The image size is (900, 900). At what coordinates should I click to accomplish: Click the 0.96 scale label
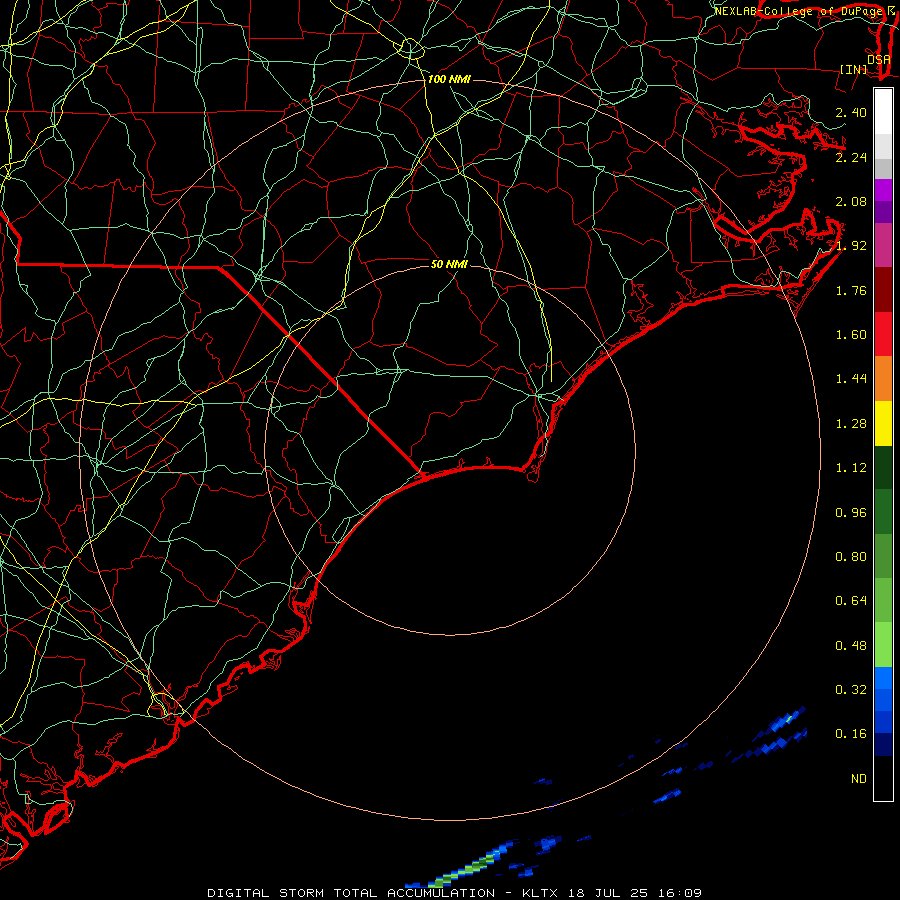pos(851,513)
